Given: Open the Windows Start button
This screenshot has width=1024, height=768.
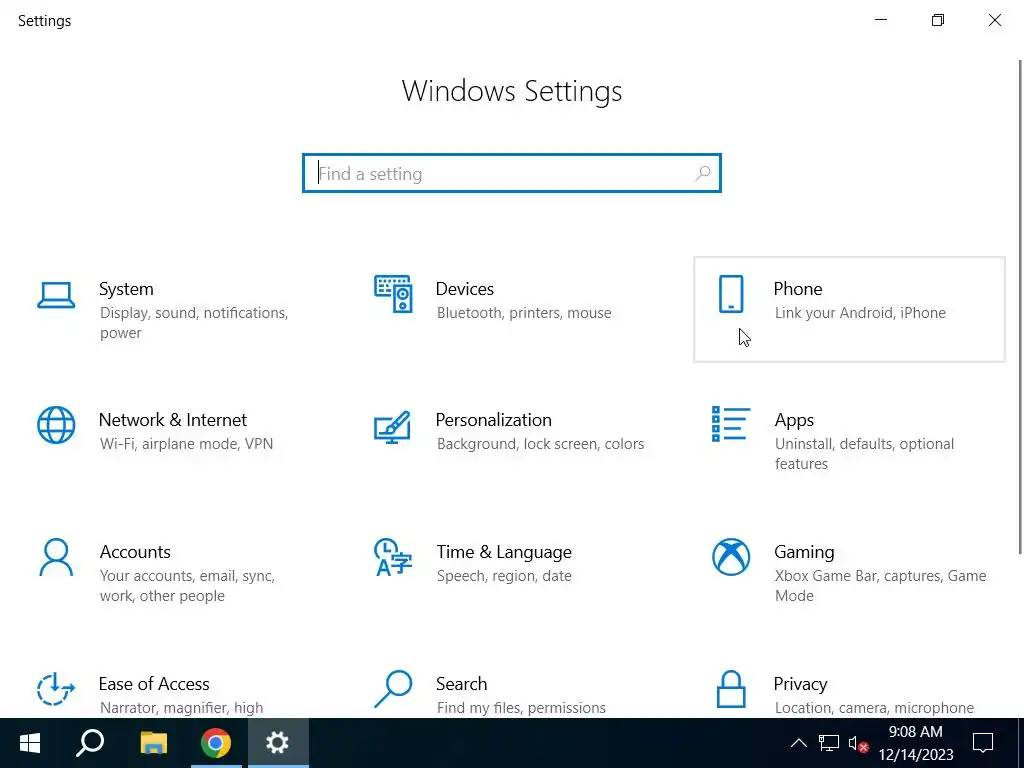Looking at the screenshot, I should pos(30,743).
